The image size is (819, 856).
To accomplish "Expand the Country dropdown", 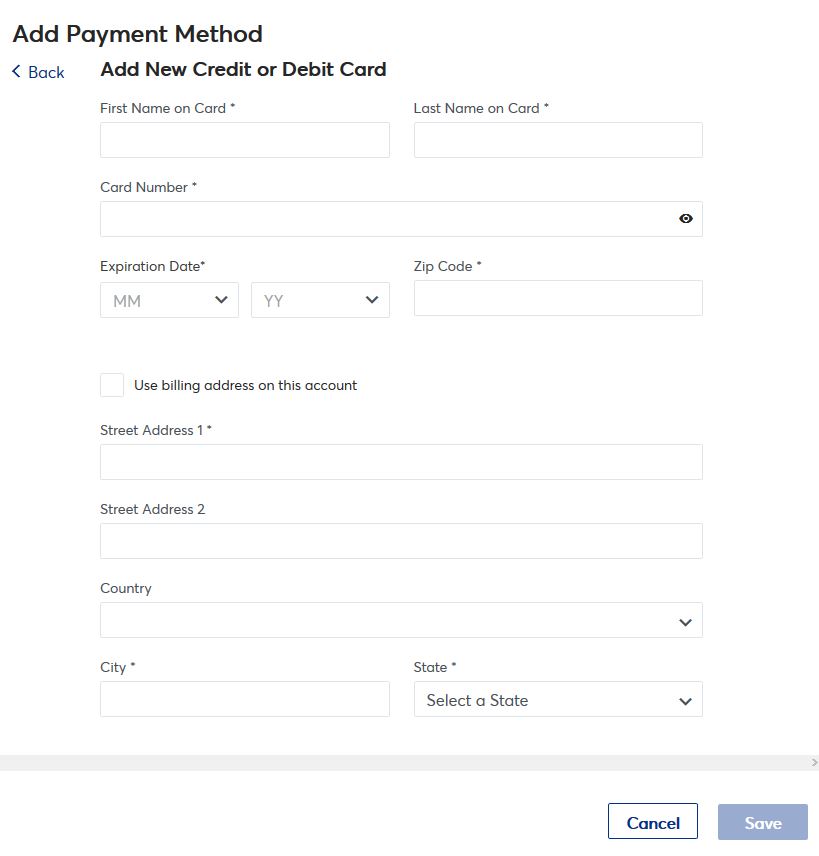I will click(401, 620).
